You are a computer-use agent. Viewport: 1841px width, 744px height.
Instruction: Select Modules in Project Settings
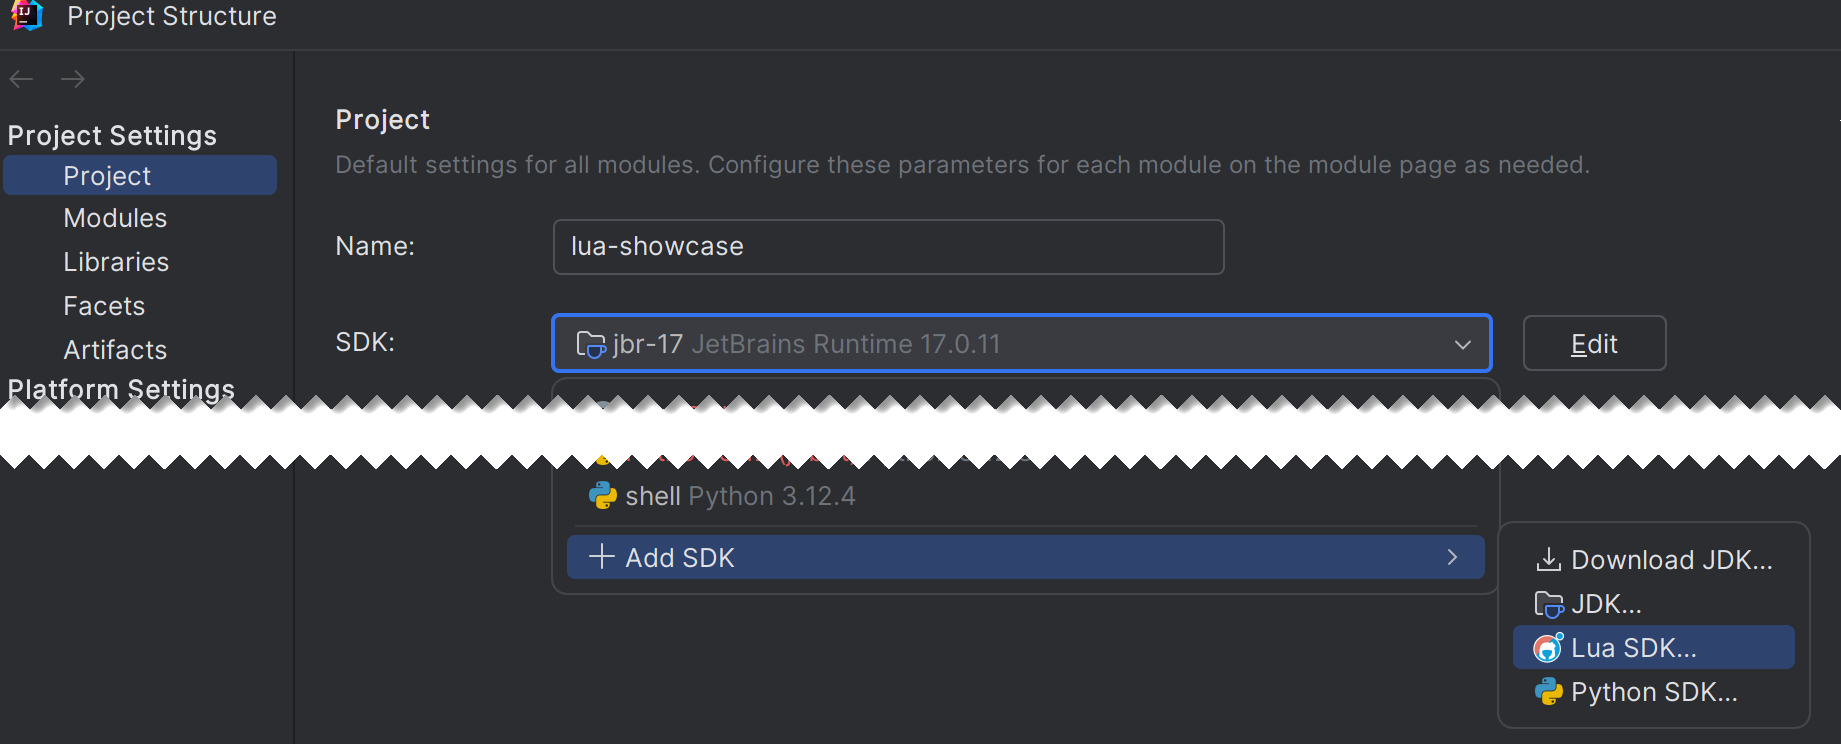(x=115, y=218)
